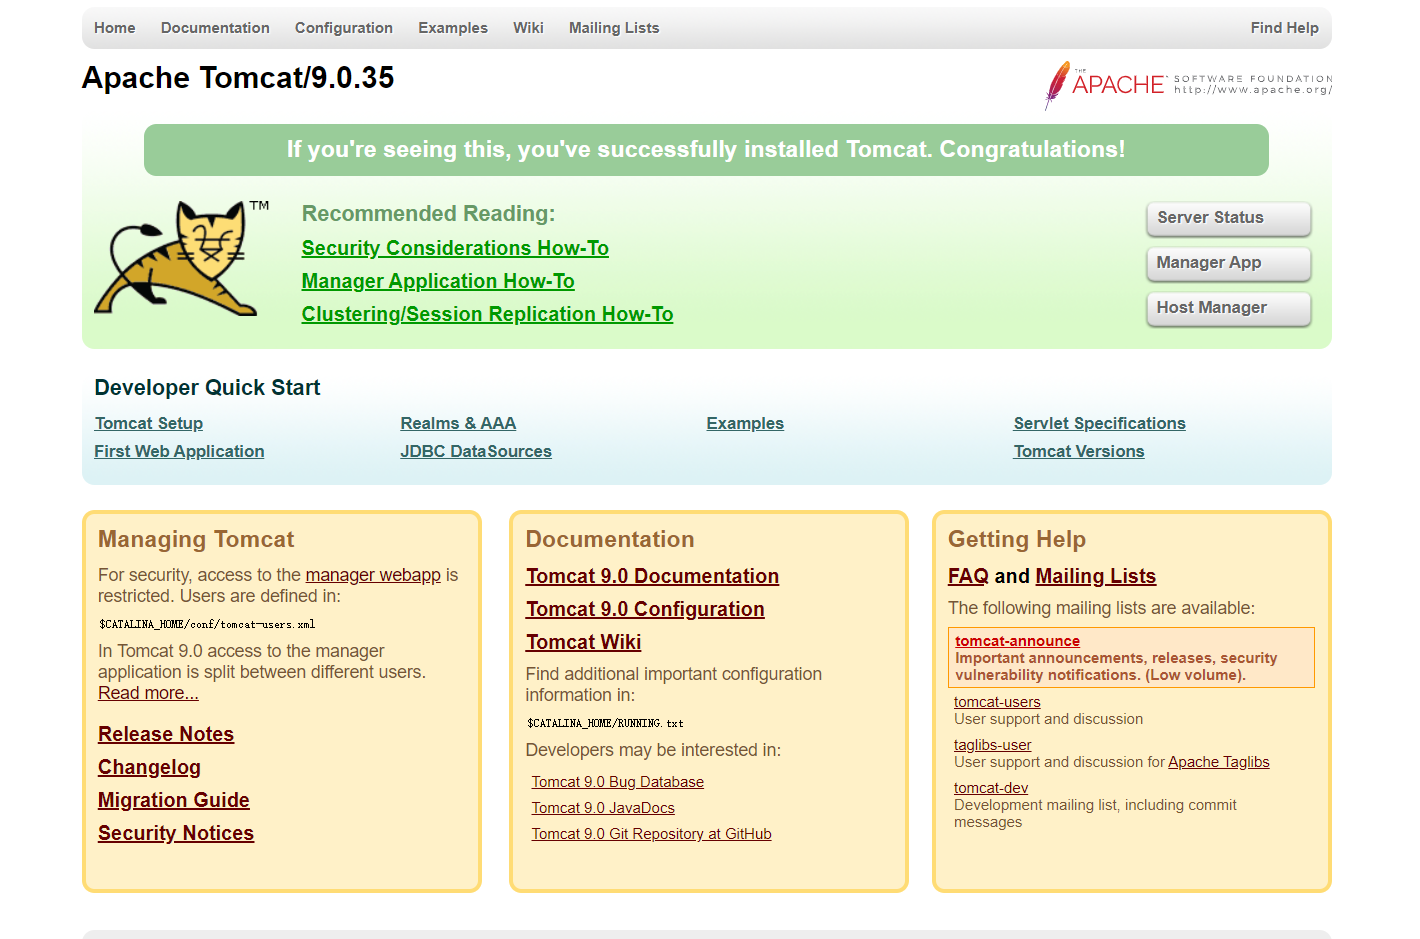The height and width of the screenshot is (939, 1420).
Task: Click the Documentation panel heading
Action: click(610, 540)
